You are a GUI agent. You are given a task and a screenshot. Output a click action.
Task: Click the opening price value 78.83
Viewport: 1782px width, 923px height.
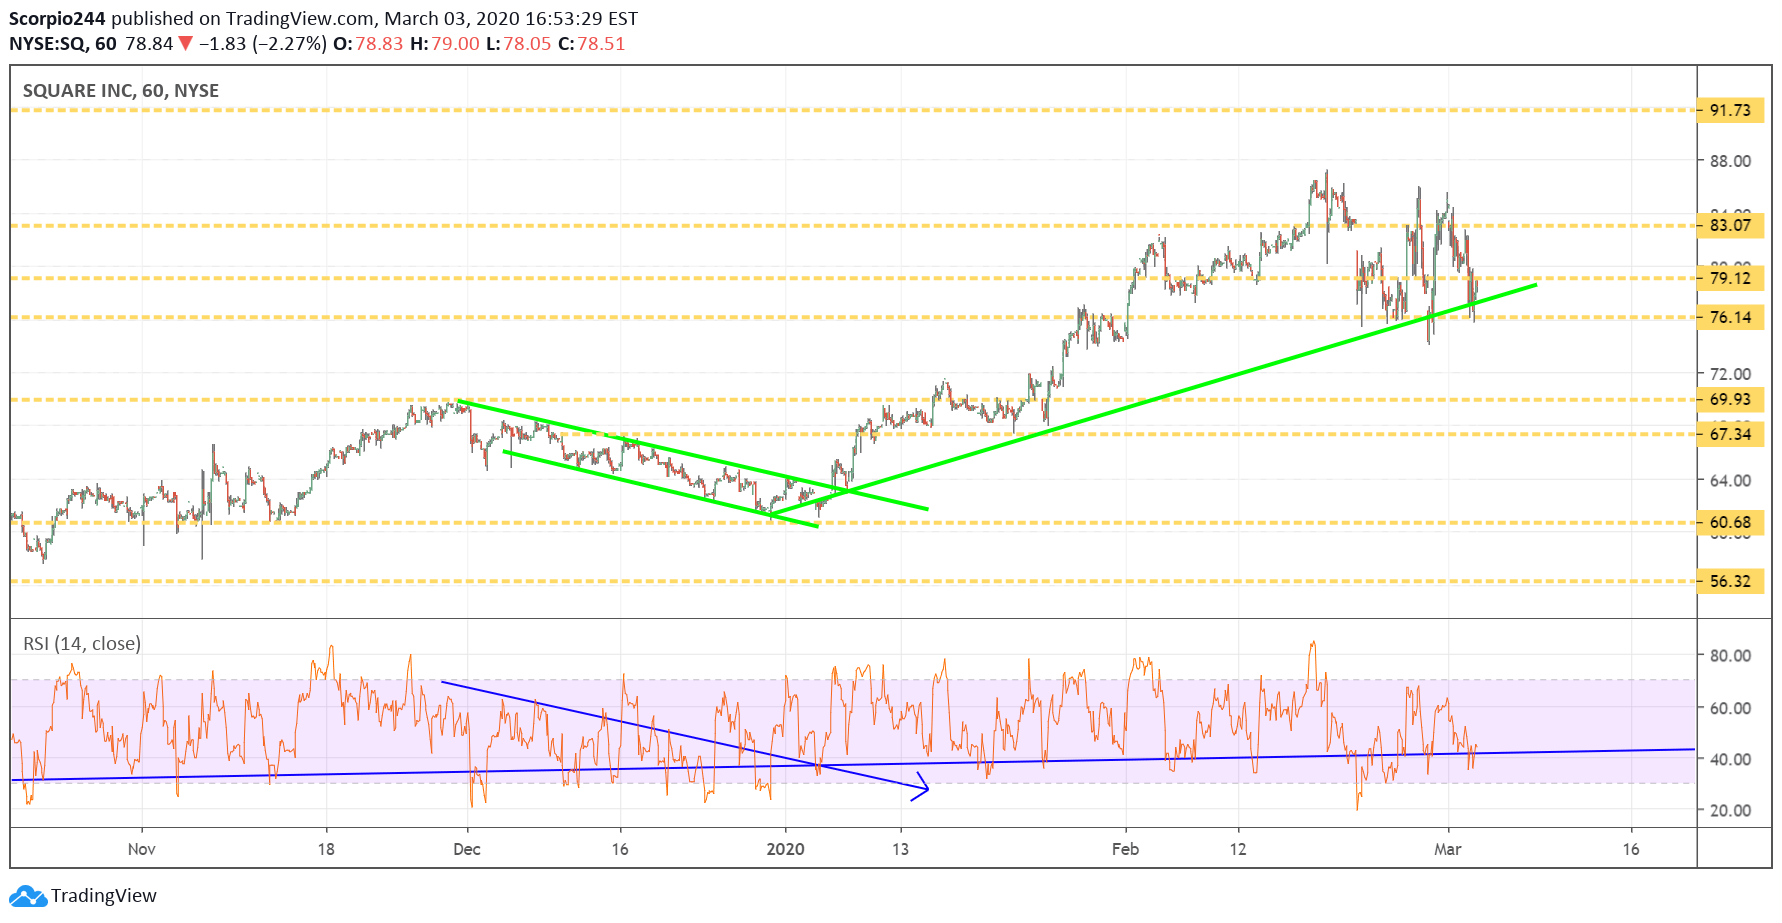[379, 44]
